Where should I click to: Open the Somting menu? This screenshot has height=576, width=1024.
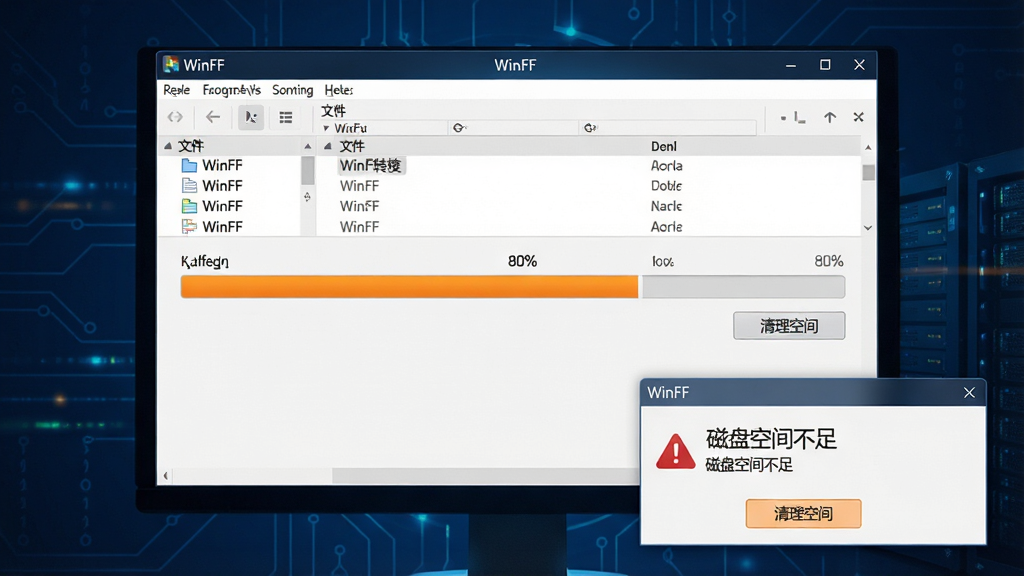tap(293, 90)
